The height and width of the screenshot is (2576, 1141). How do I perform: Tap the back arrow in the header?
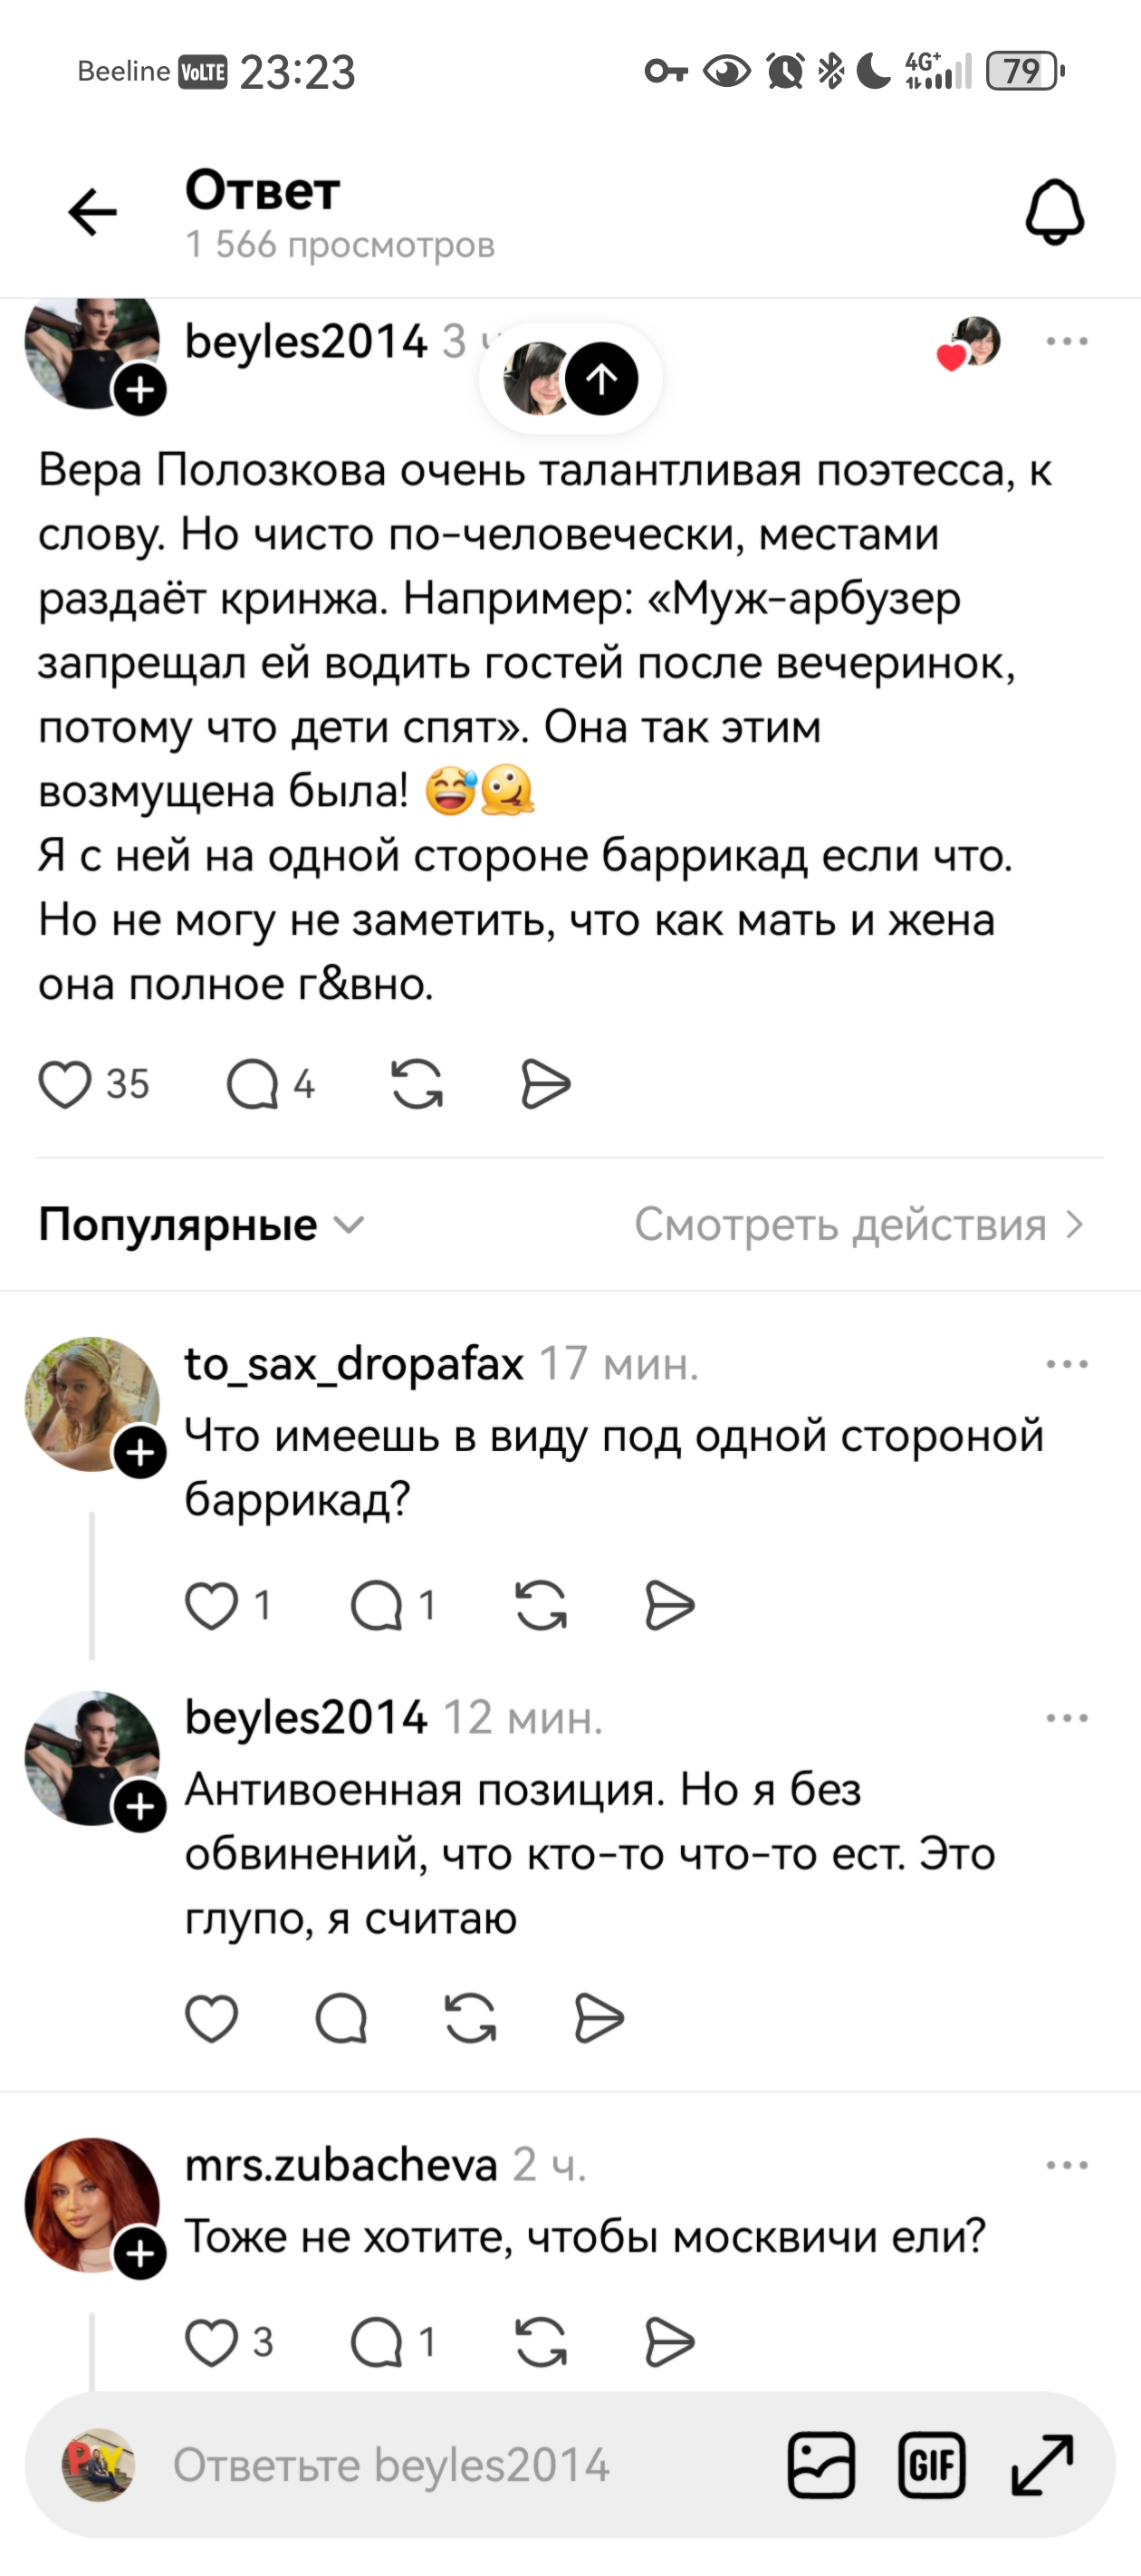click(92, 212)
